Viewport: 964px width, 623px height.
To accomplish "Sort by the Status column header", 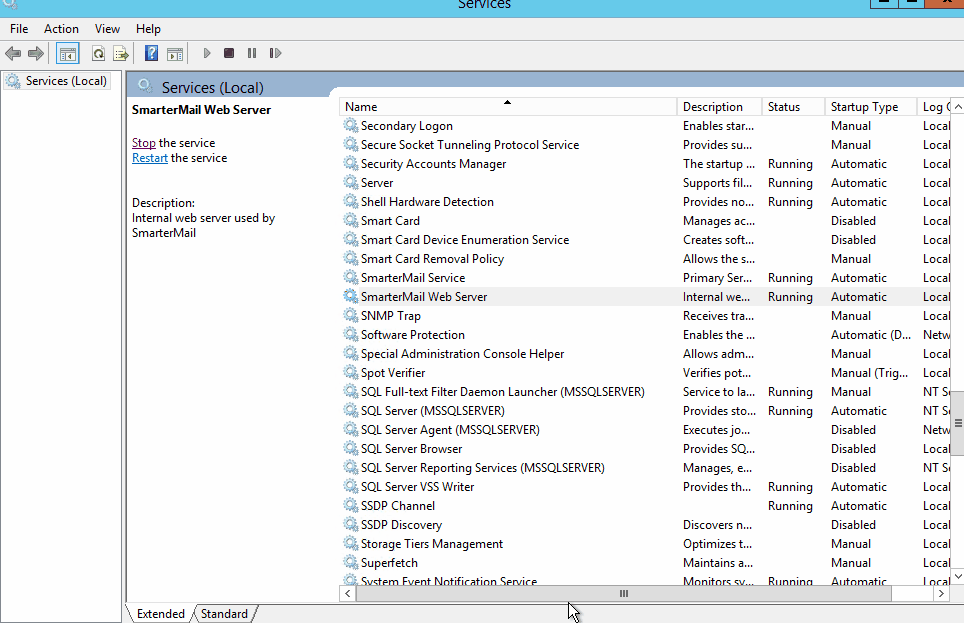I will 793,106.
